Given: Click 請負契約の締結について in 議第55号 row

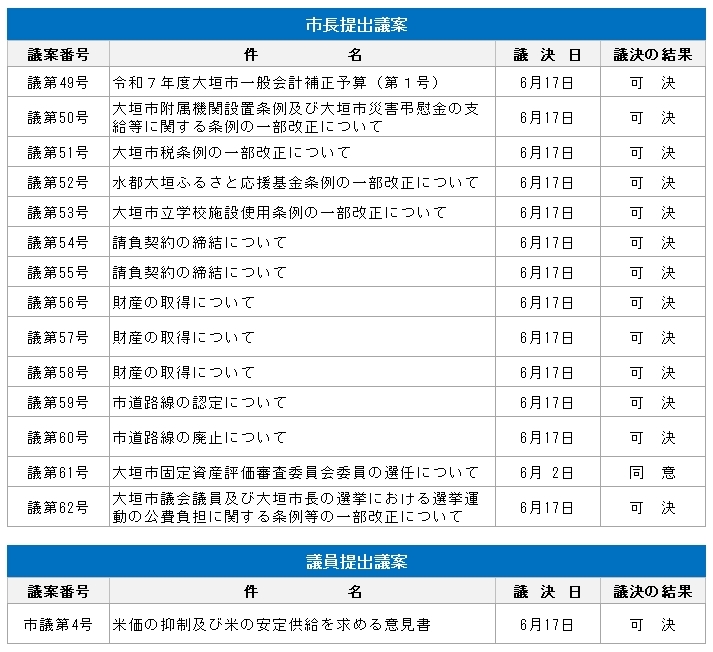Looking at the screenshot, I should click(200, 272).
